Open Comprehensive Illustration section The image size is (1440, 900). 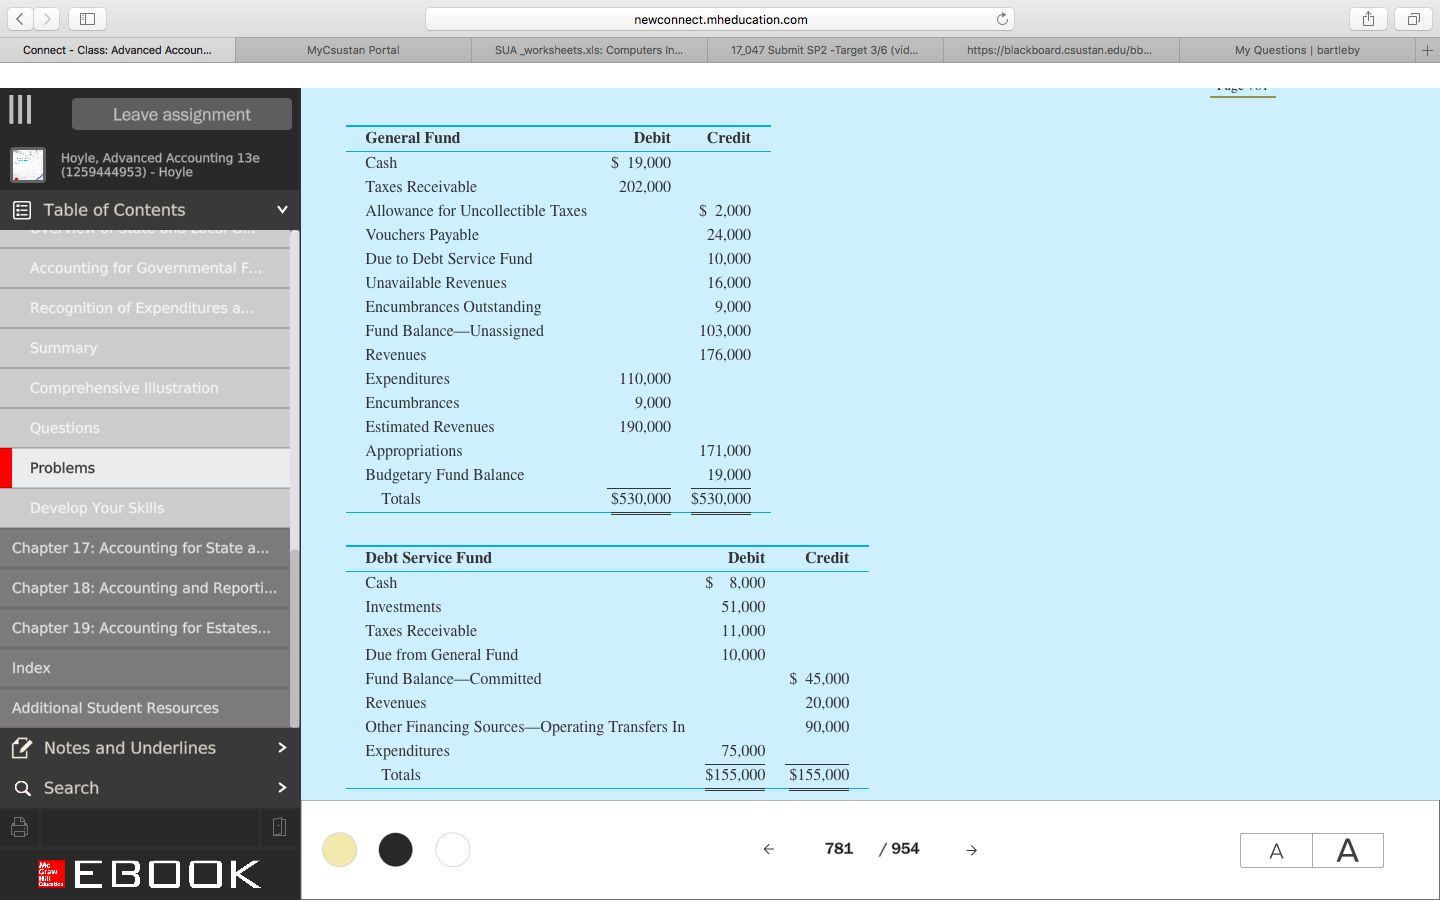(x=145, y=388)
